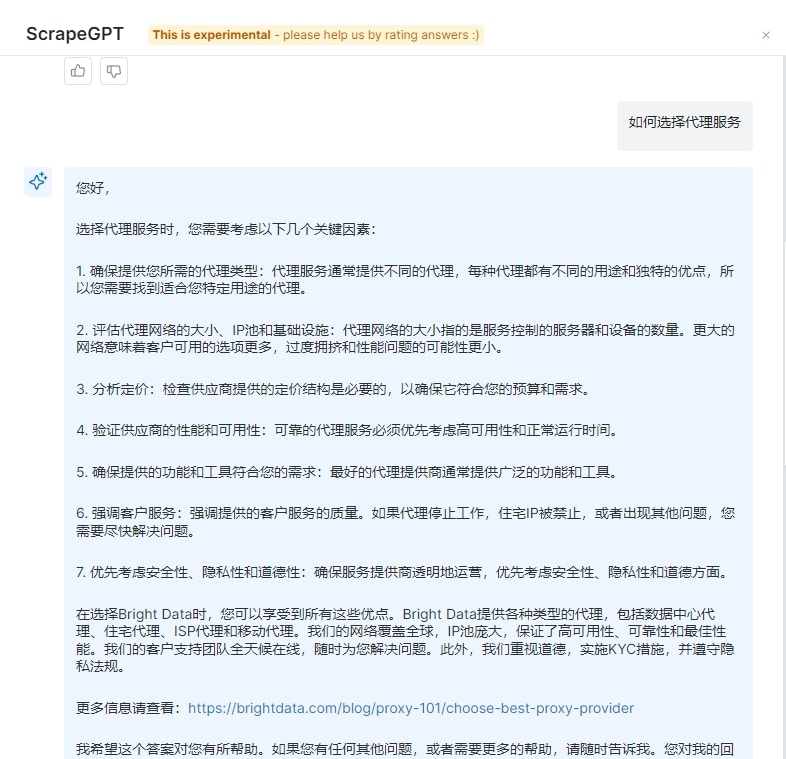Image resolution: width=786 pixels, height=759 pixels.
Task: Click the label "更多信息请查看:"
Action: point(128,708)
